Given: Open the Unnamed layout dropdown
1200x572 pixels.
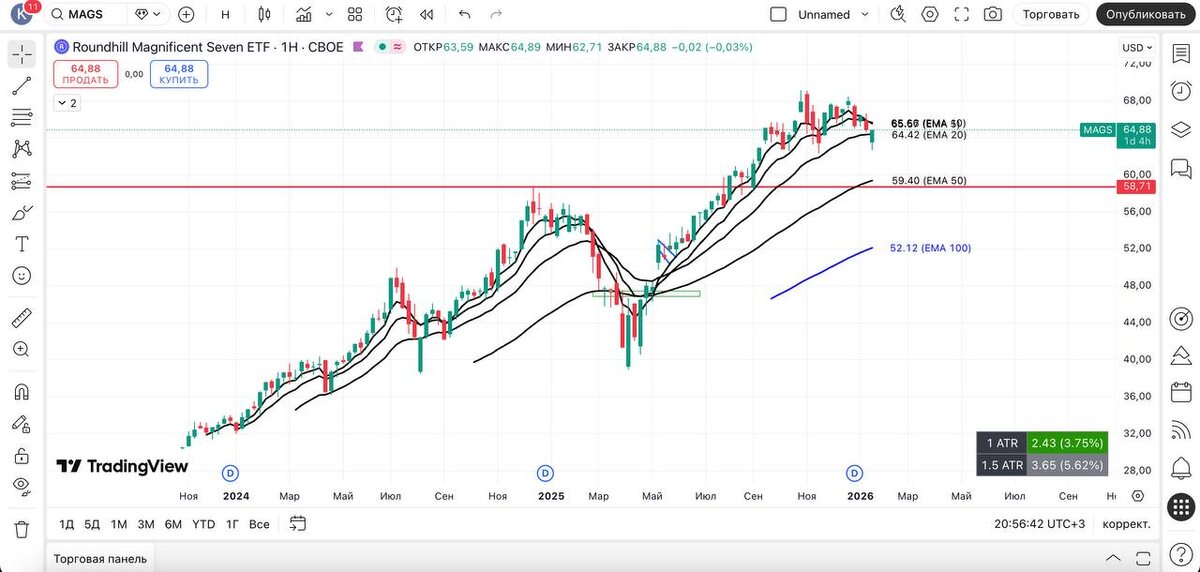Looking at the screenshot, I should 863,14.
